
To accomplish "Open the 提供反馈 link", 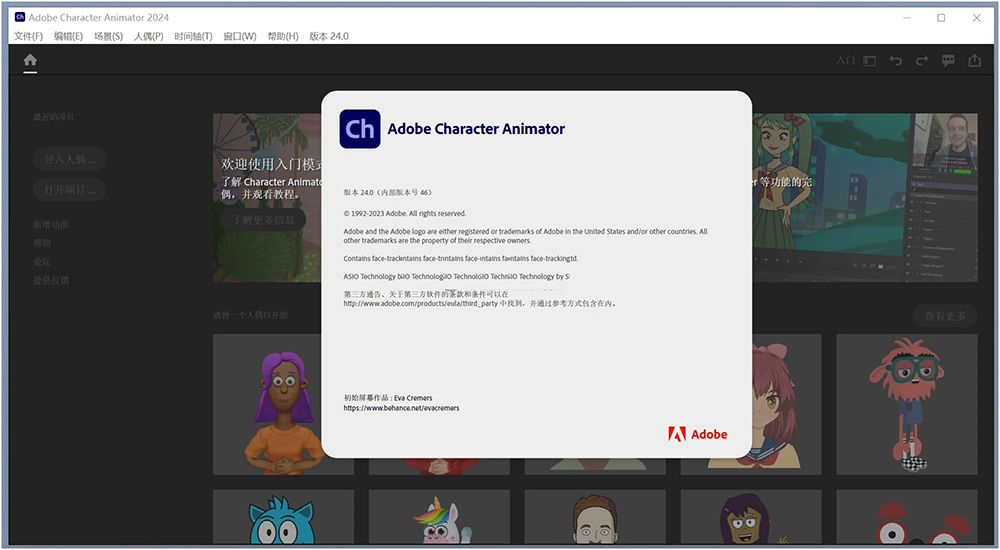I will pyautogui.click(x=51, y=280).
